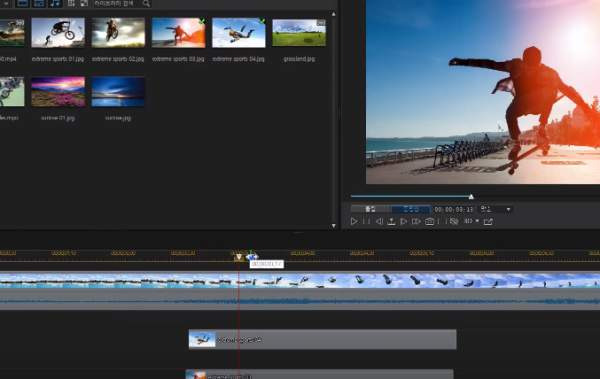The width and height of the screenshot is (600, 379).
Task: Select the dark blue sunrise.jpg thumbnail
Action: [x=118, y=92]
